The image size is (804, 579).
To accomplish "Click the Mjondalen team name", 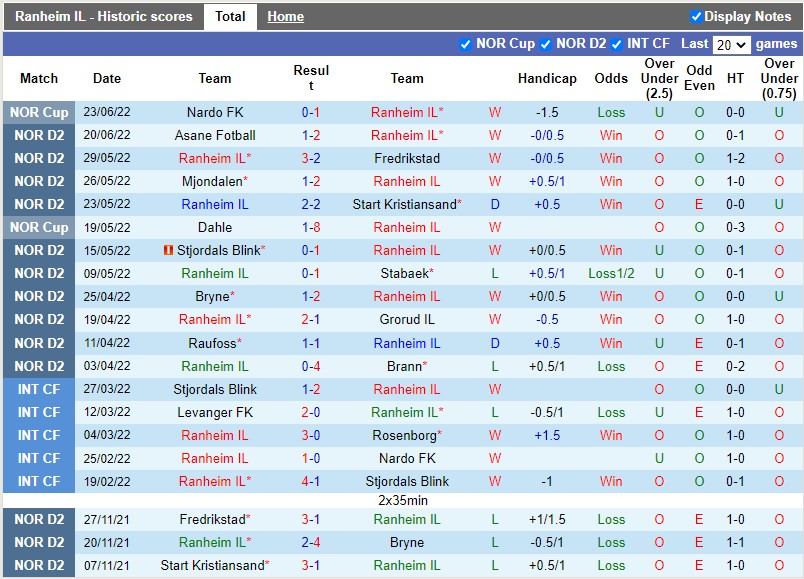I will [x=212, y=181].
